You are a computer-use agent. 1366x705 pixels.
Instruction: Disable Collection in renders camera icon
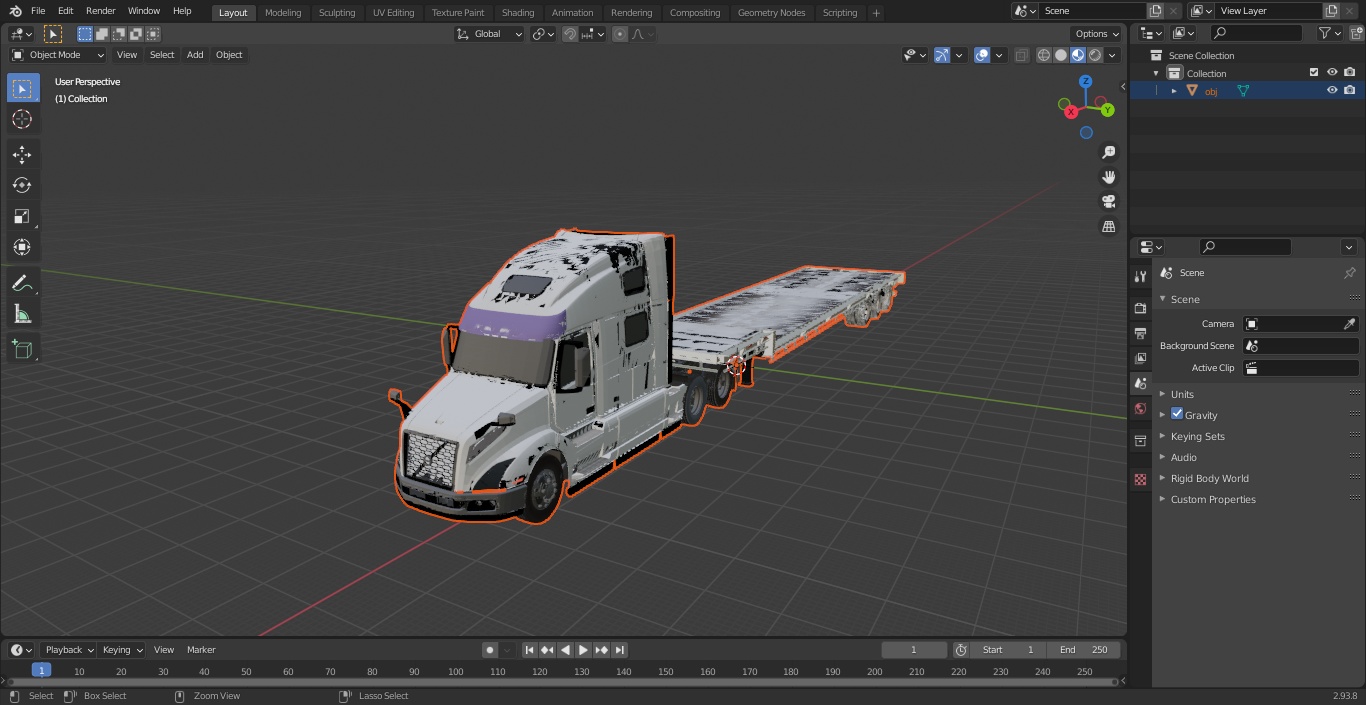pos(1350,72)
